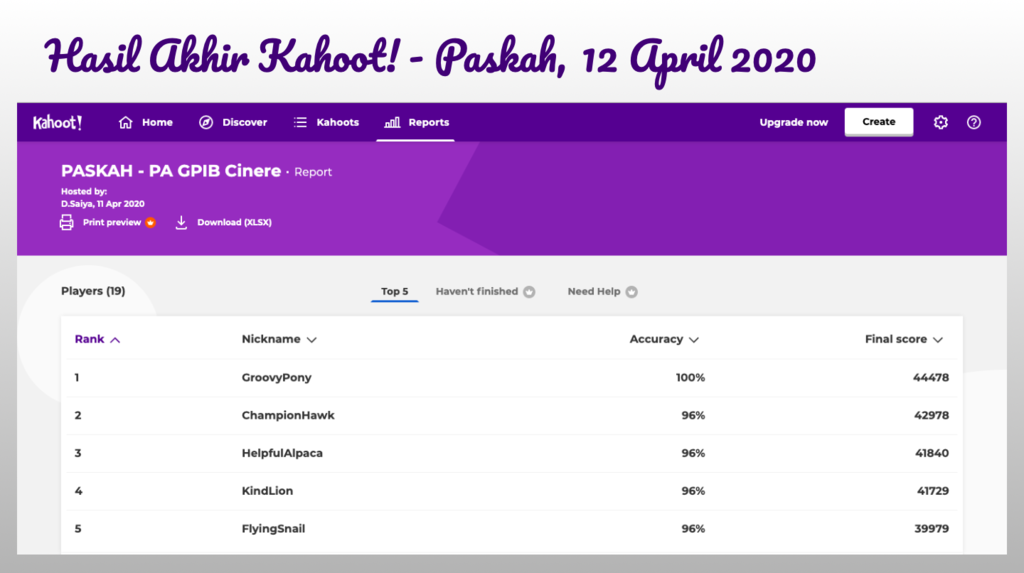Viewport: 1024px width, 573px height.
Task: Switch to the Top 5 tab
Action: (x=394, y=292)
